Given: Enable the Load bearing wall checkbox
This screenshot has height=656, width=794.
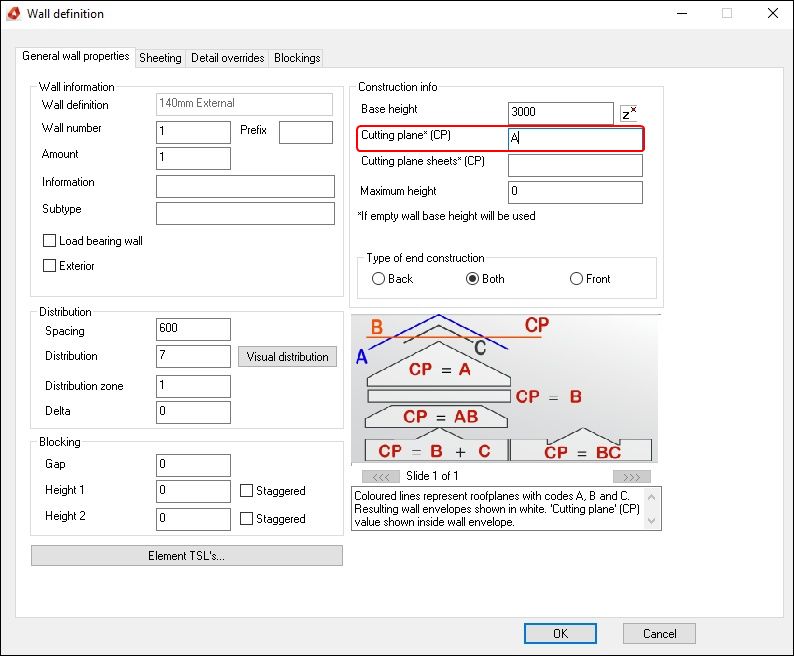Looking at the screenshot, I should (49, 241).
